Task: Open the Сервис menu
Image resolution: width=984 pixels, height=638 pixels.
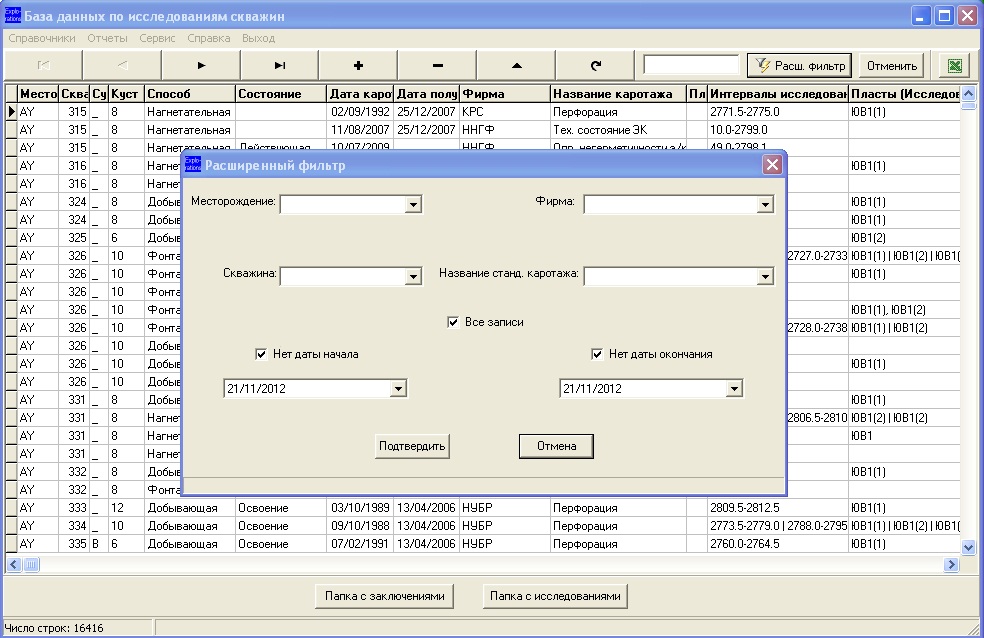Action: 157,38
